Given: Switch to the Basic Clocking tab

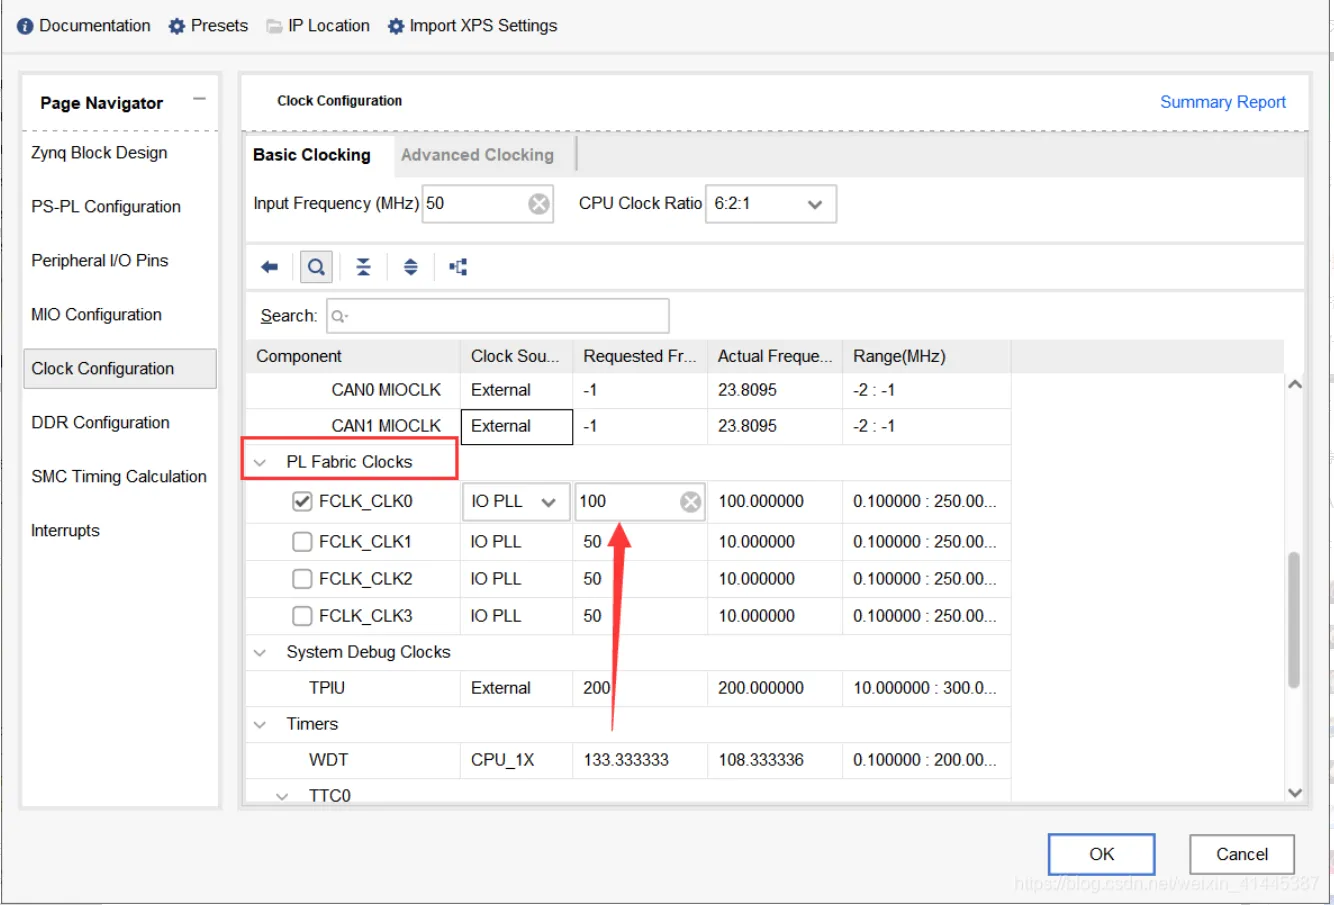Looking at the screenshot, I should point(312,155).
